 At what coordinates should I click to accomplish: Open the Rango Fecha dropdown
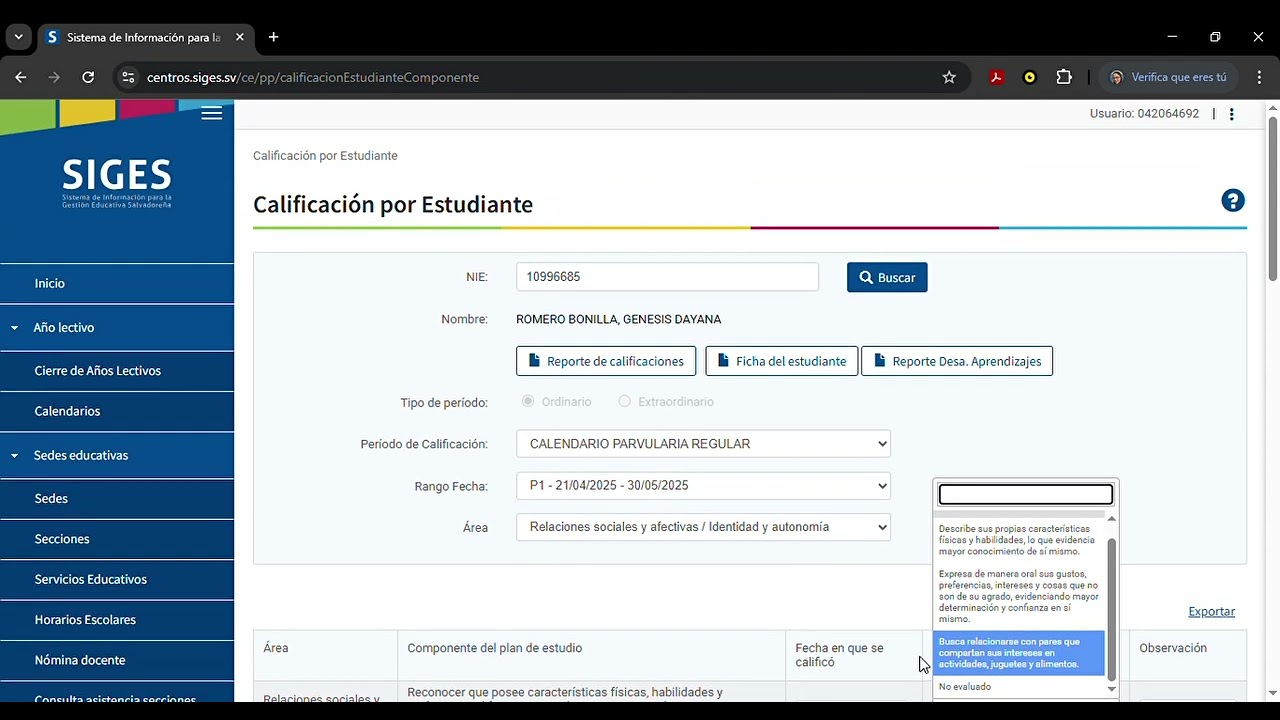click(x=703, y=485)
